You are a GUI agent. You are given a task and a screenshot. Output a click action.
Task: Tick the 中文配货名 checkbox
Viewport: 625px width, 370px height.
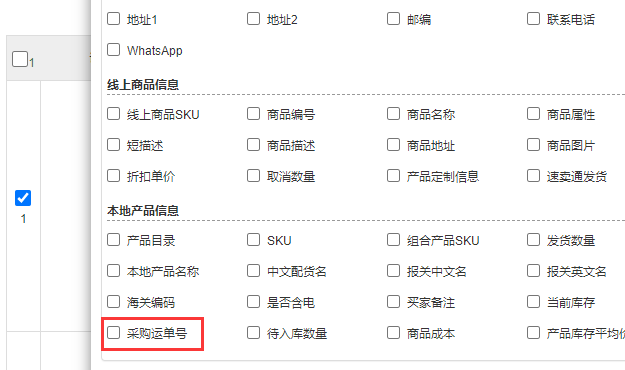(x=254, y=271)
